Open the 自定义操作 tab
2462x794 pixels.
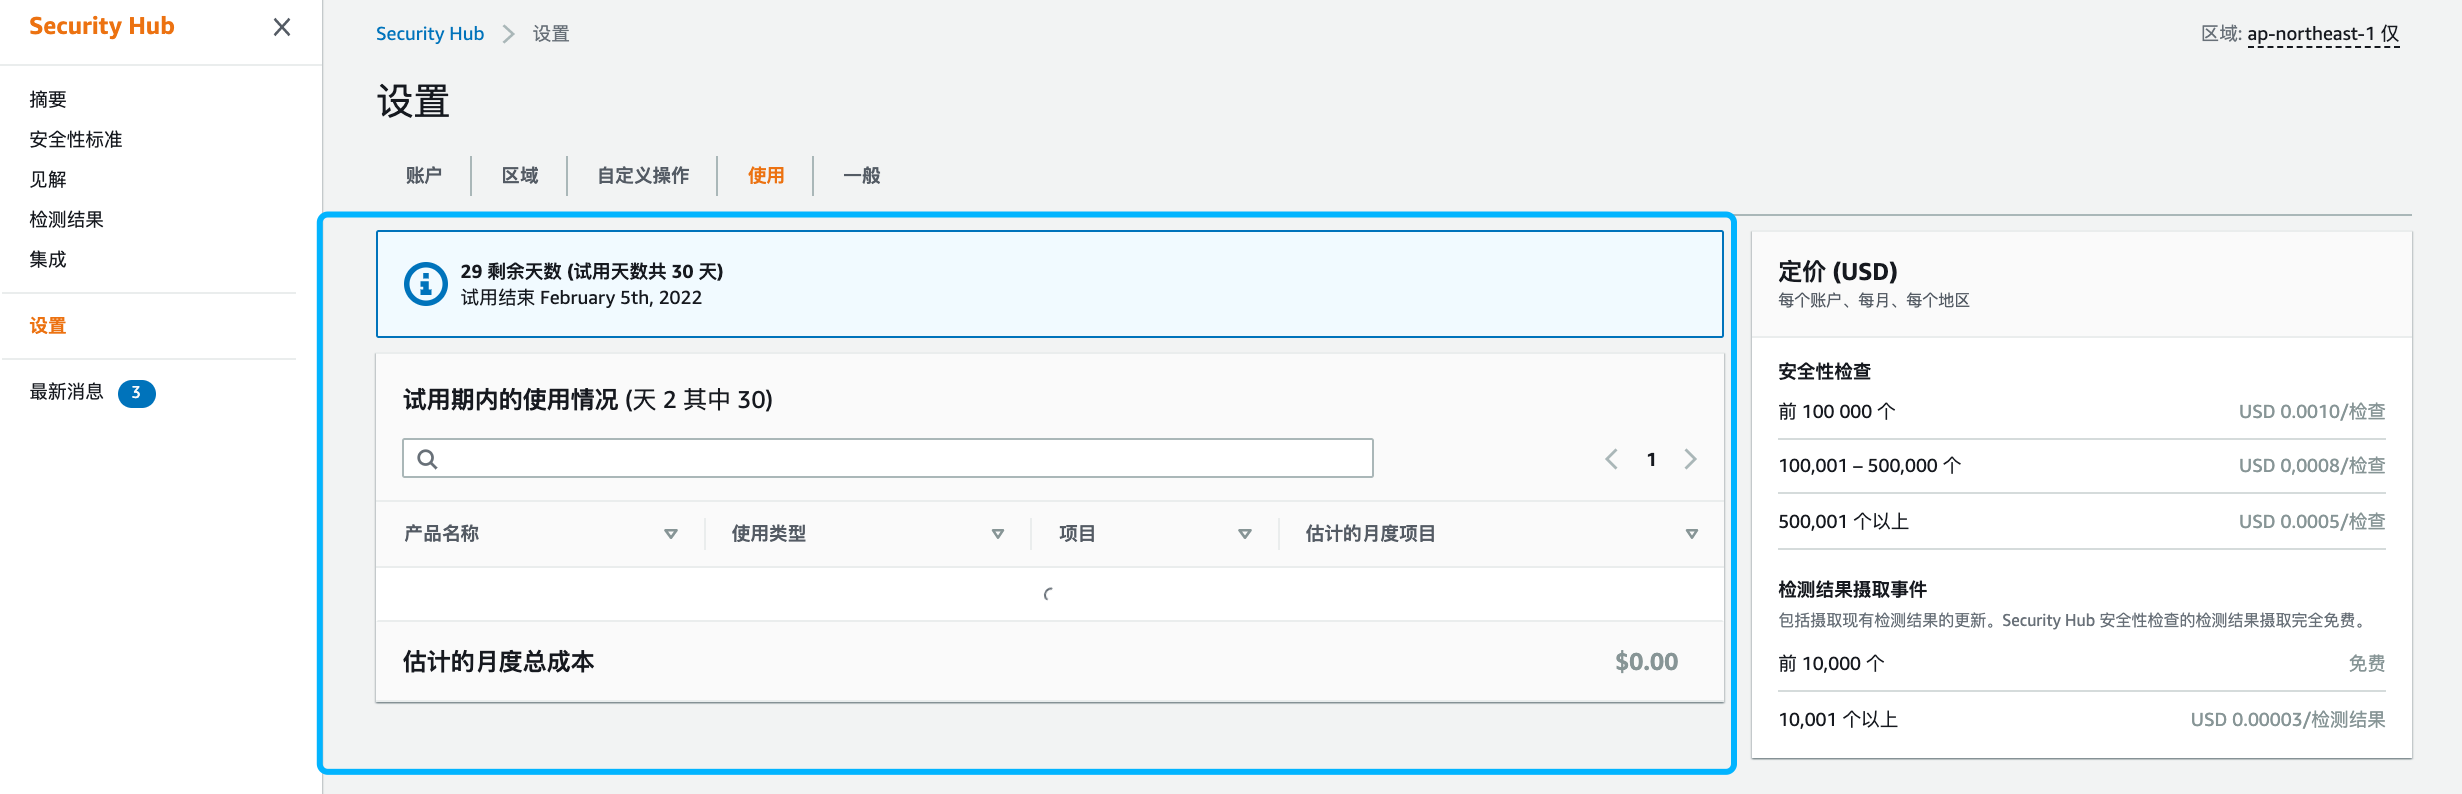(643, 175)
